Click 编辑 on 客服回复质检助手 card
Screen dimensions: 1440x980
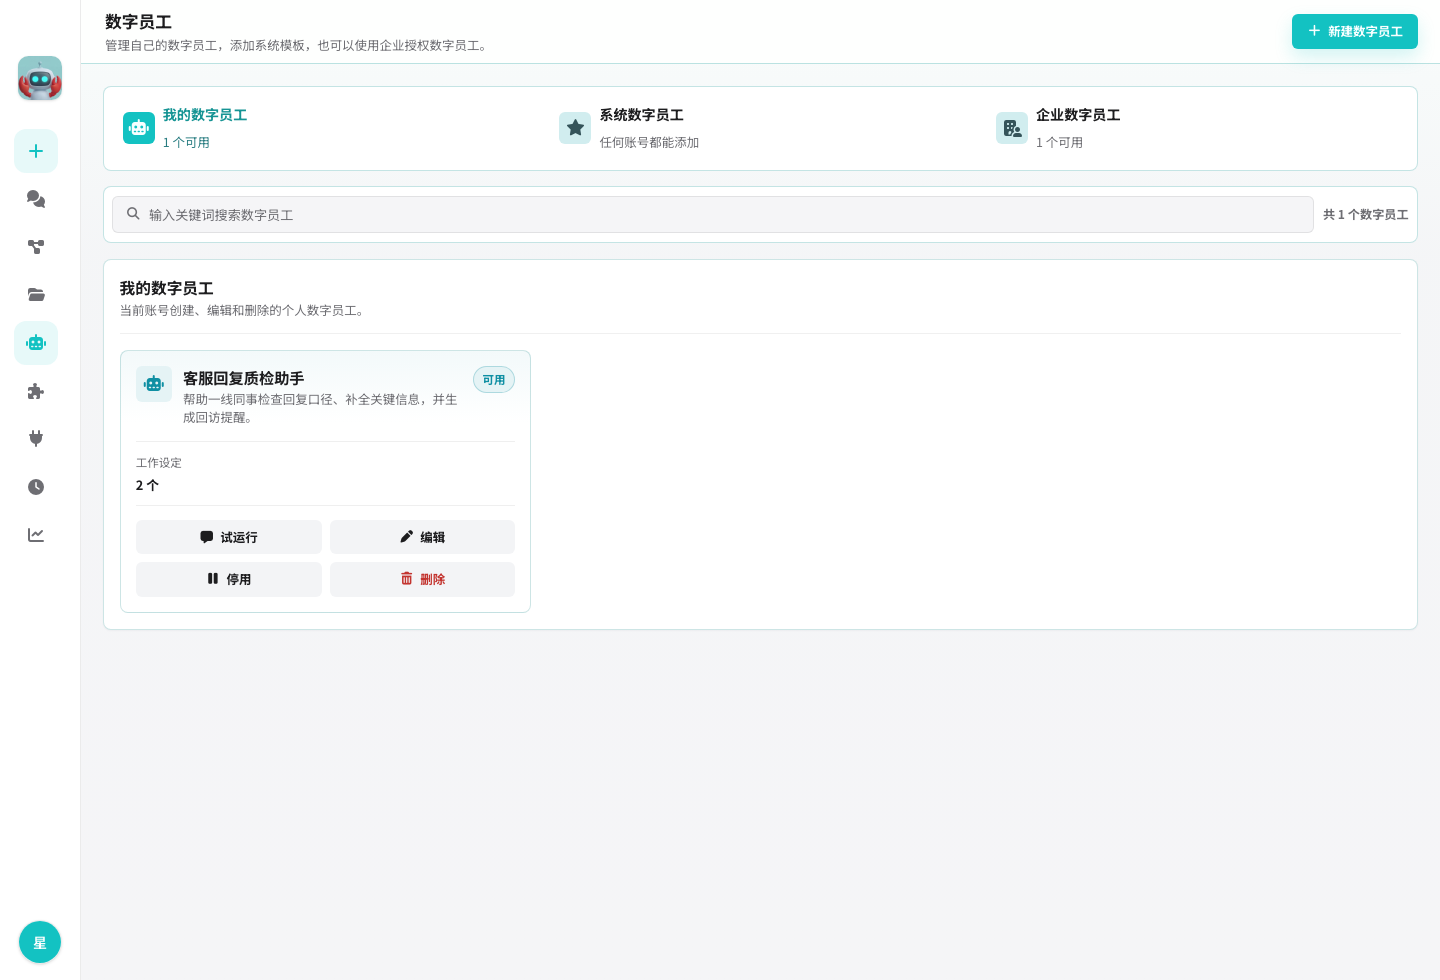coord(422,537)
